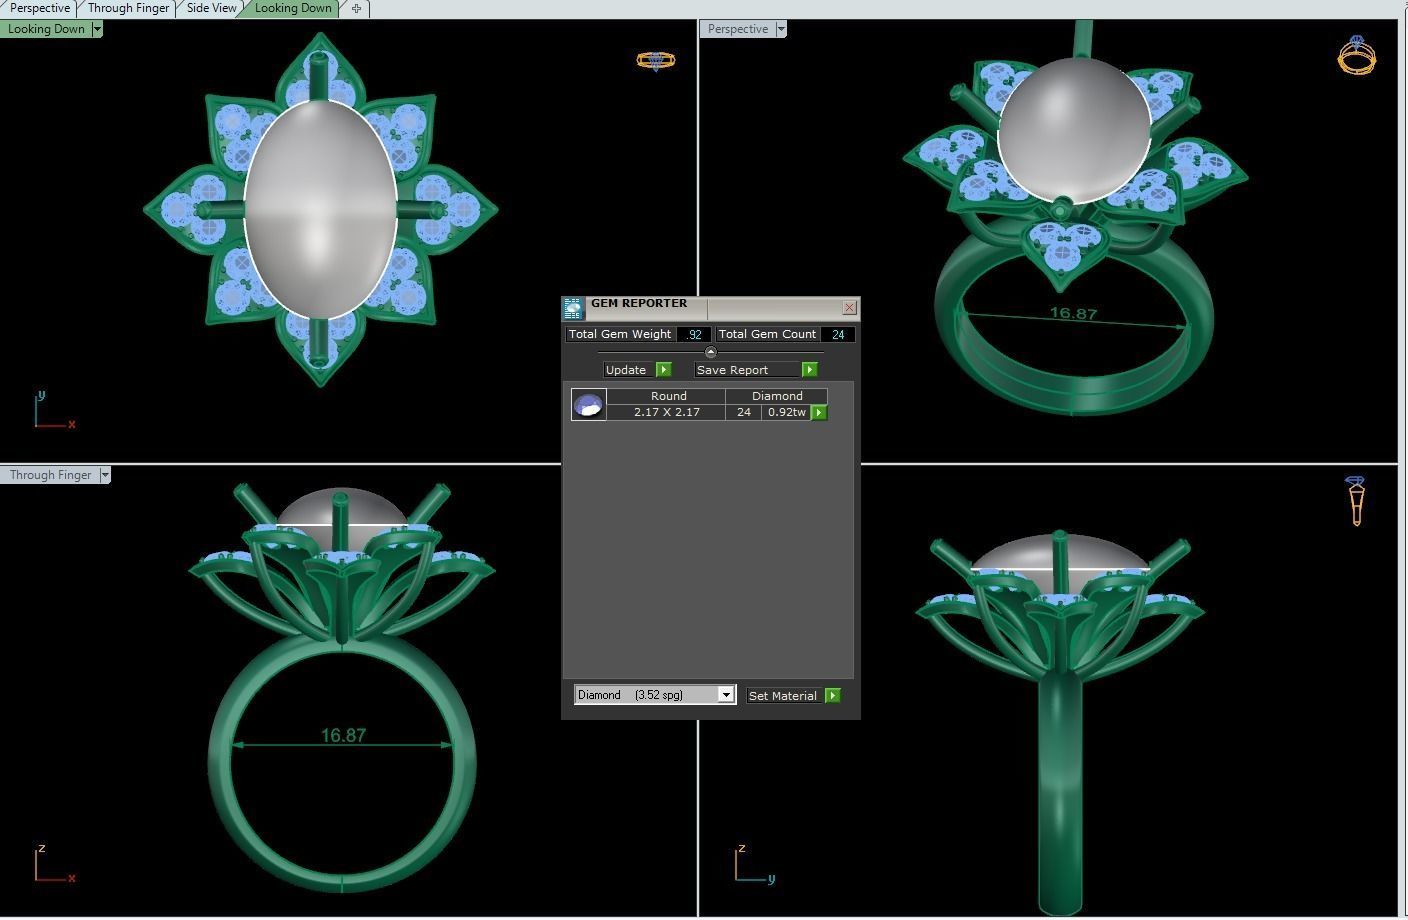
Task: Open the Diamond (3.52 spg) material dropdown
Action: pos(726,695)
